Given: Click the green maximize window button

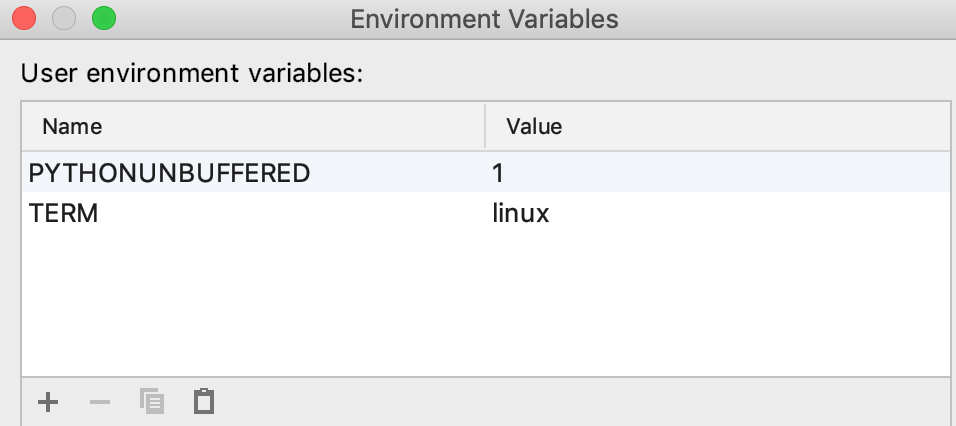Looking at the screenshot, I should click(103, 18).
